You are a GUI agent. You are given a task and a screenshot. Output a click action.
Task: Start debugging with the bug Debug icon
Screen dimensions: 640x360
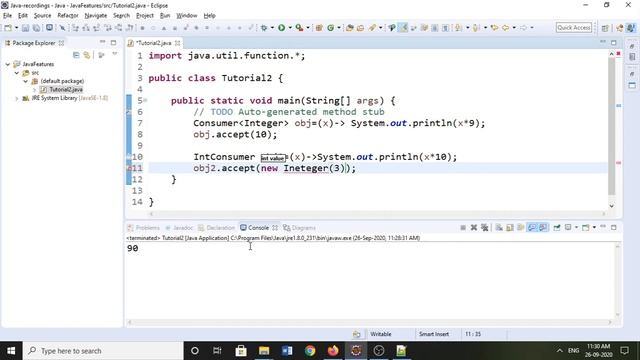[264, 28]
